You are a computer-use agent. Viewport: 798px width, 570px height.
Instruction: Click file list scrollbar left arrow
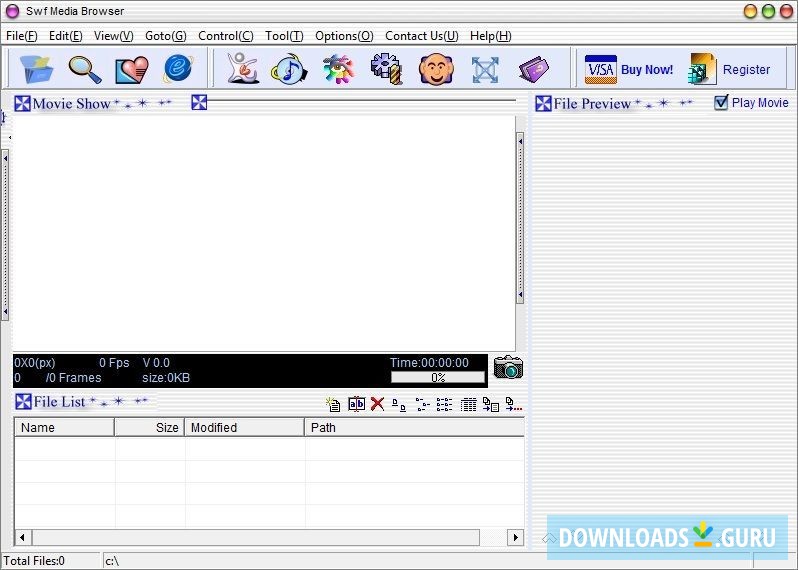point(22,537)
